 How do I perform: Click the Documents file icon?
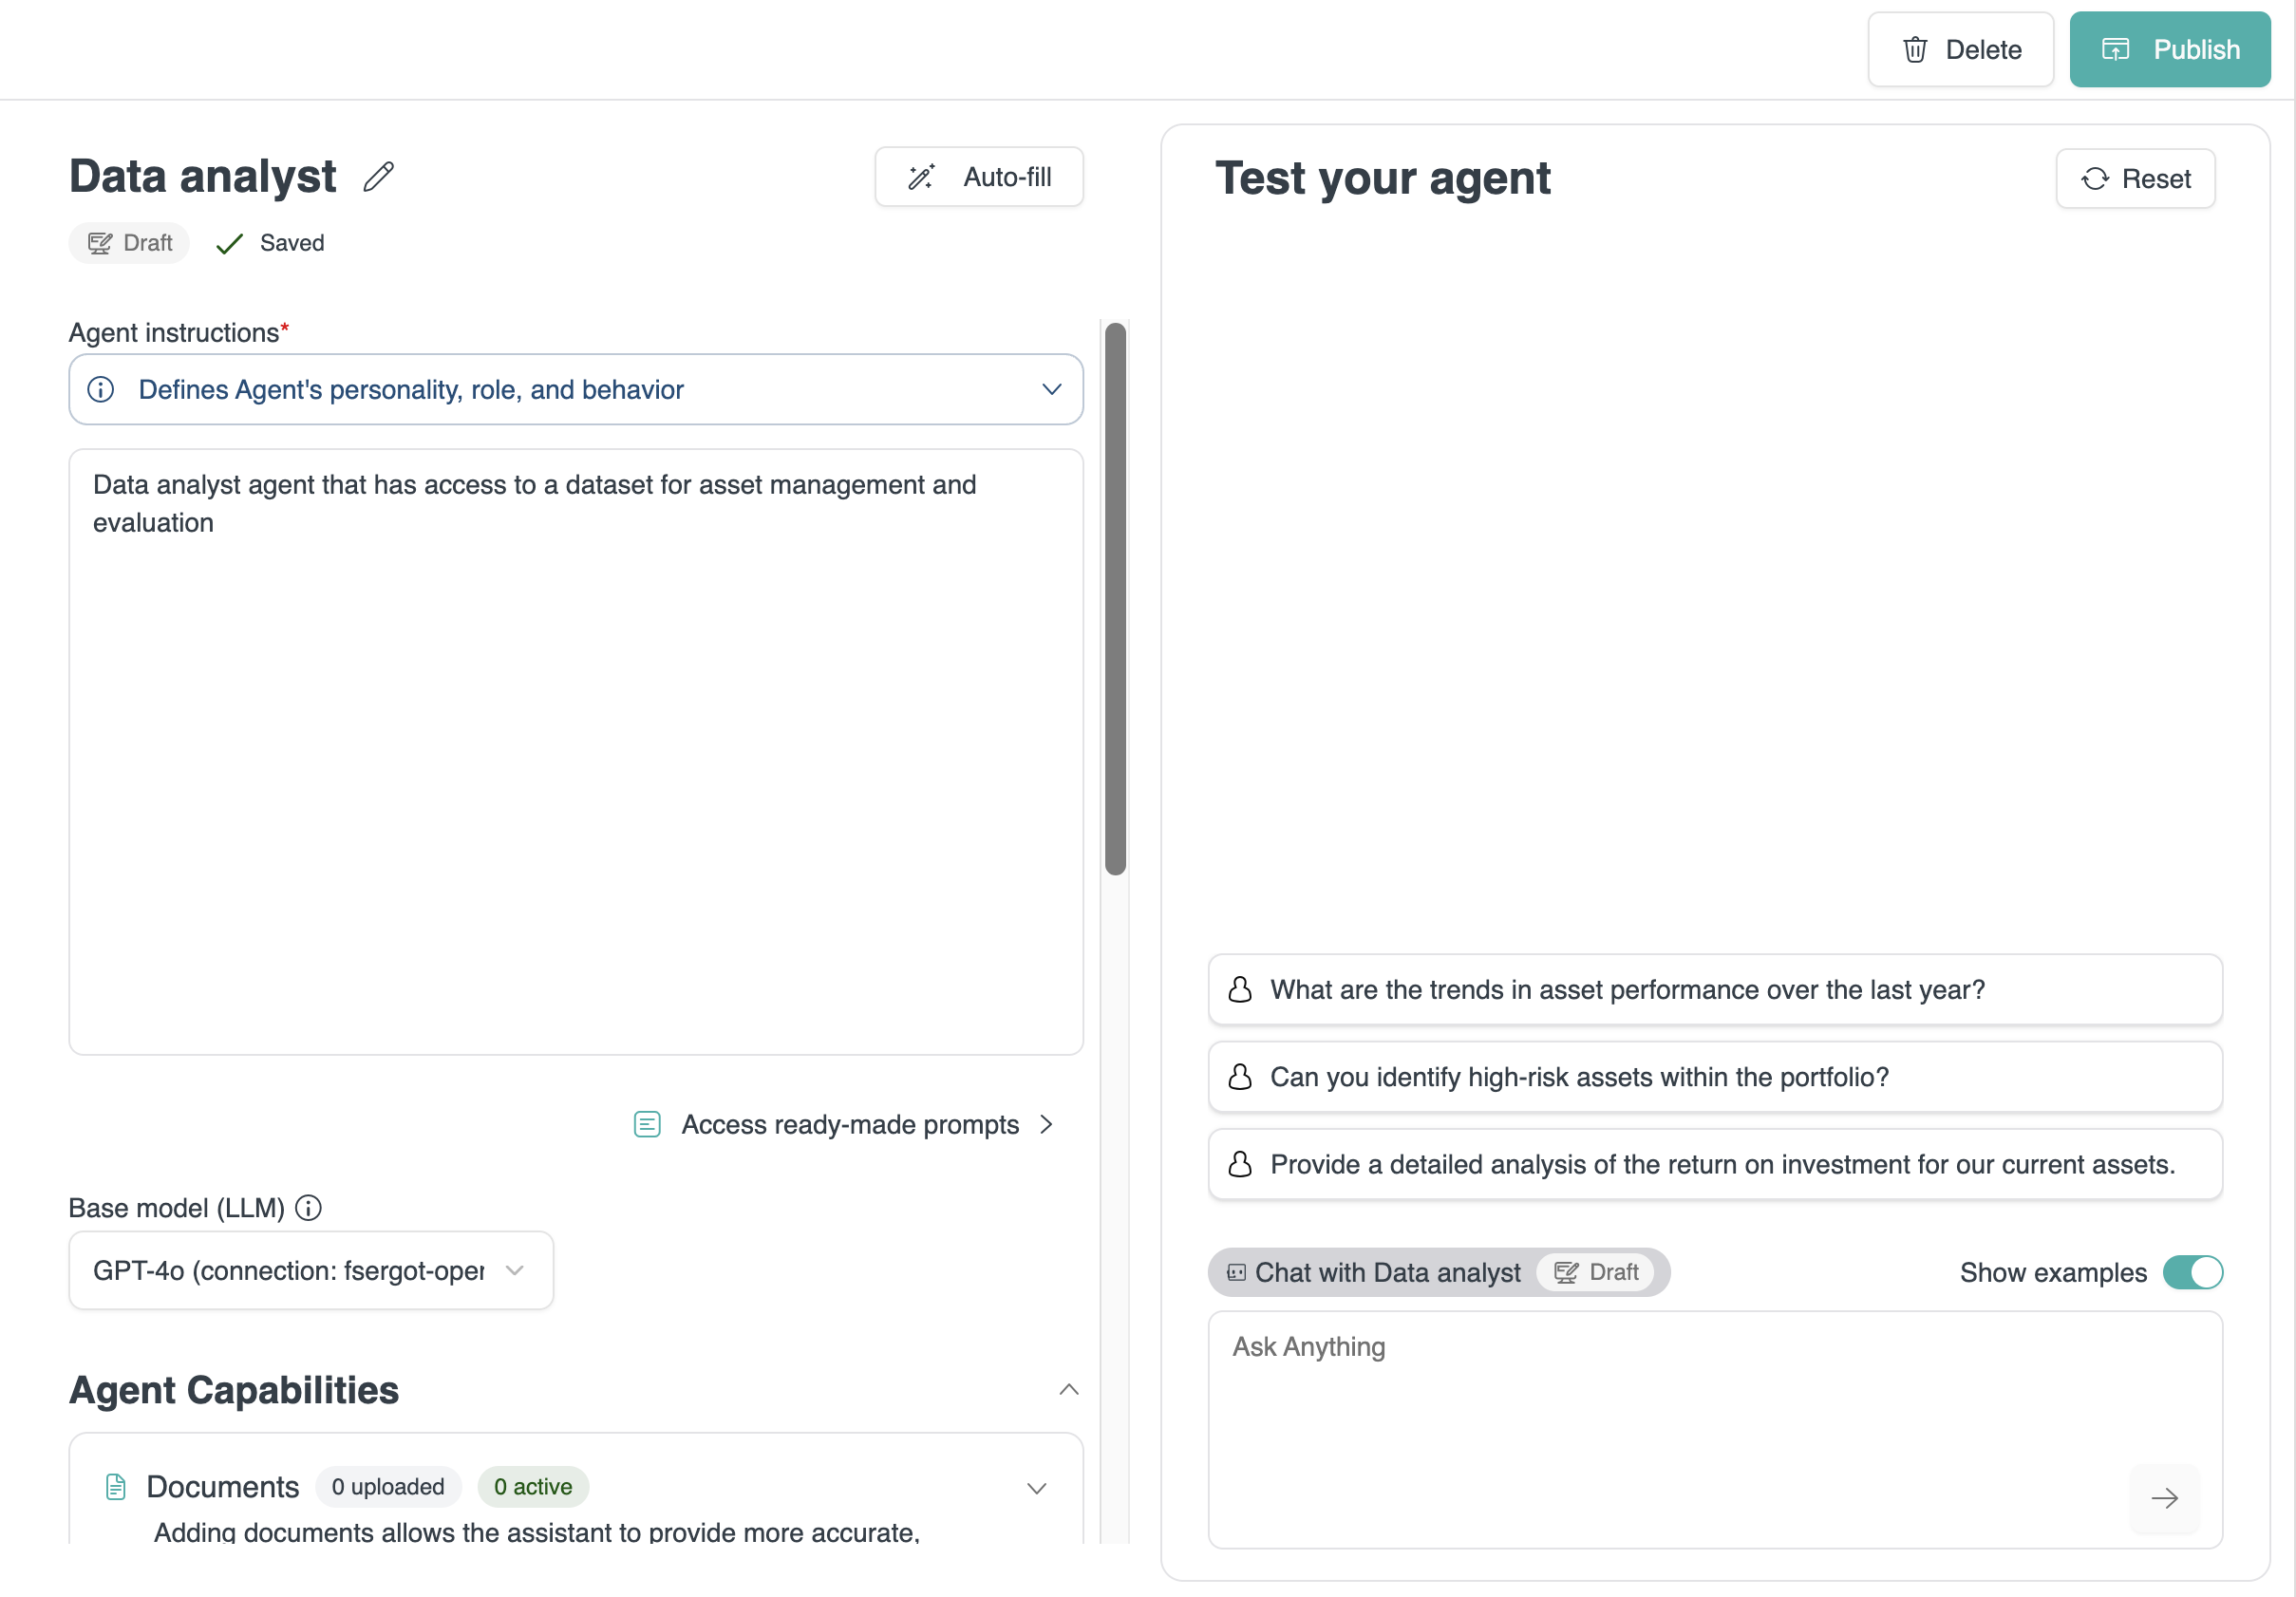click(x=116, y=1487)
